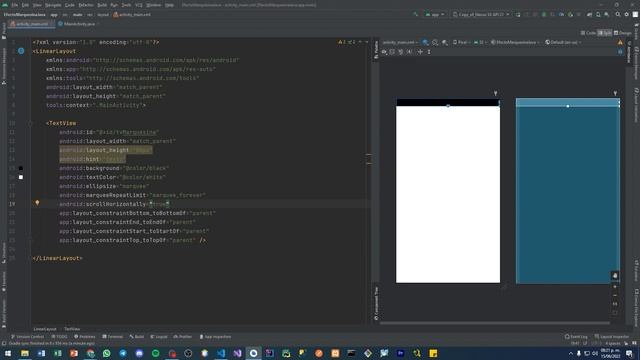The width and height of the screenshot is (640, 360).
Task: Click the Make Project hammer icon
Action: [416, 14]
